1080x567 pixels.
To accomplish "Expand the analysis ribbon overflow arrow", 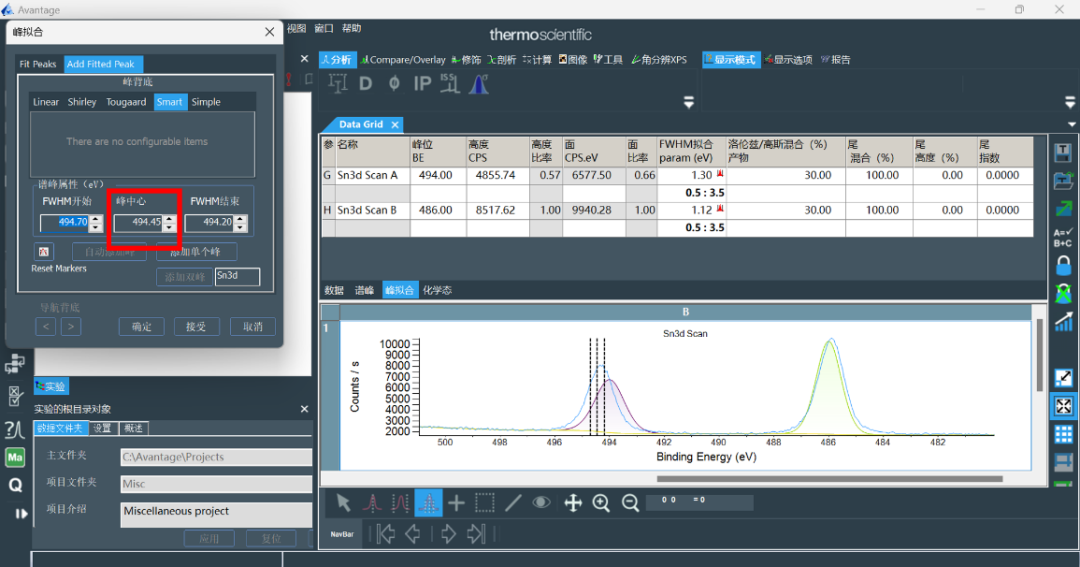I will coord(688,102).
